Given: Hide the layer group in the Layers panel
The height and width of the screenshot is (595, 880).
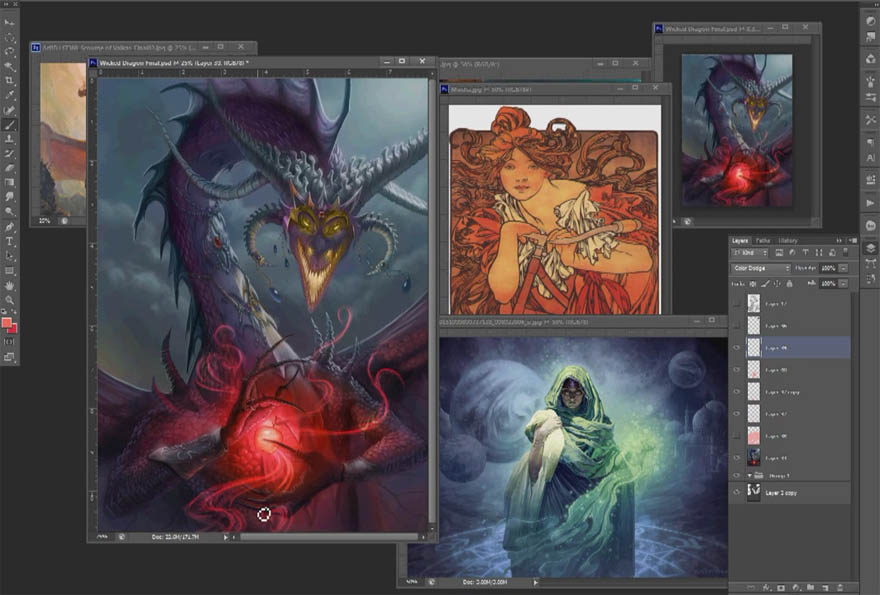Looking at the screenshot, I should (x=737, y=475).
